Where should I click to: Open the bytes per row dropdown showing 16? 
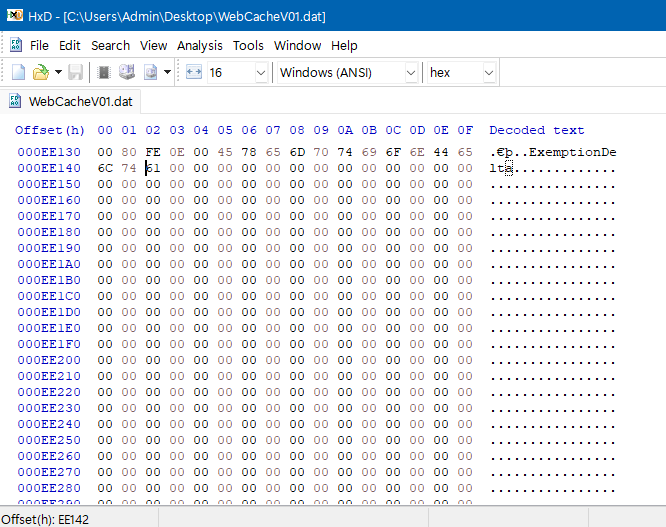coord(260,73)
